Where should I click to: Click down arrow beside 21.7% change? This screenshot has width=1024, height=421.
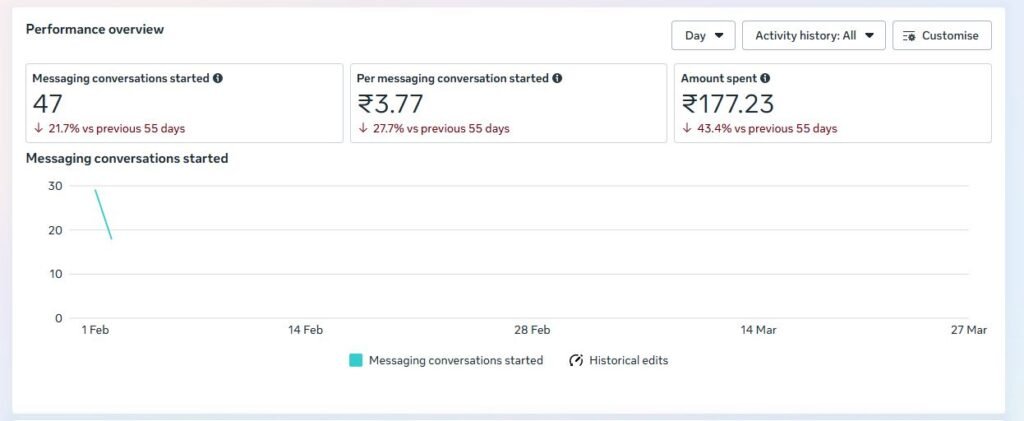[x=38, y=129]
